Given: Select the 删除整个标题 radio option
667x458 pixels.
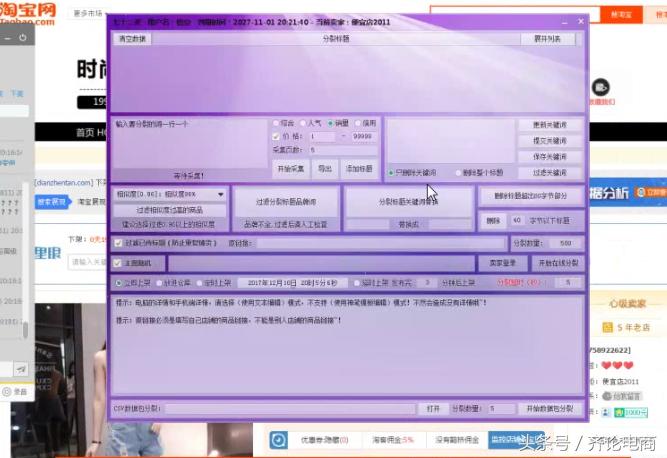Looking at the screenshot, I should point(459,173).
